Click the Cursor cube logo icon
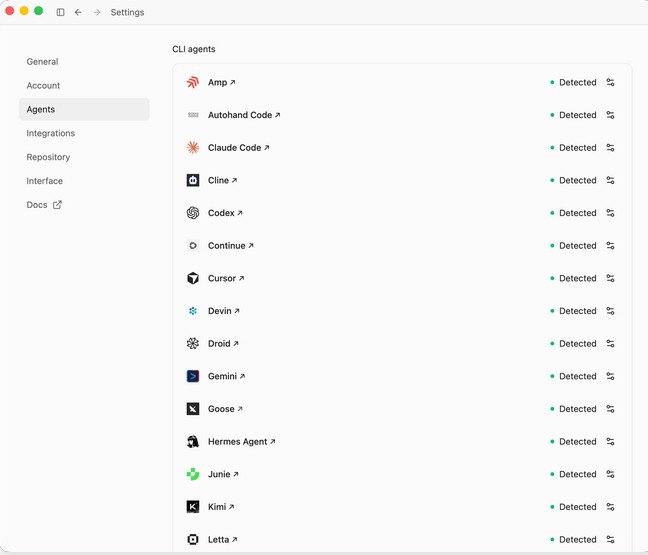The width and height of the screenshot is (648, 555). click(x=193, y=278)
